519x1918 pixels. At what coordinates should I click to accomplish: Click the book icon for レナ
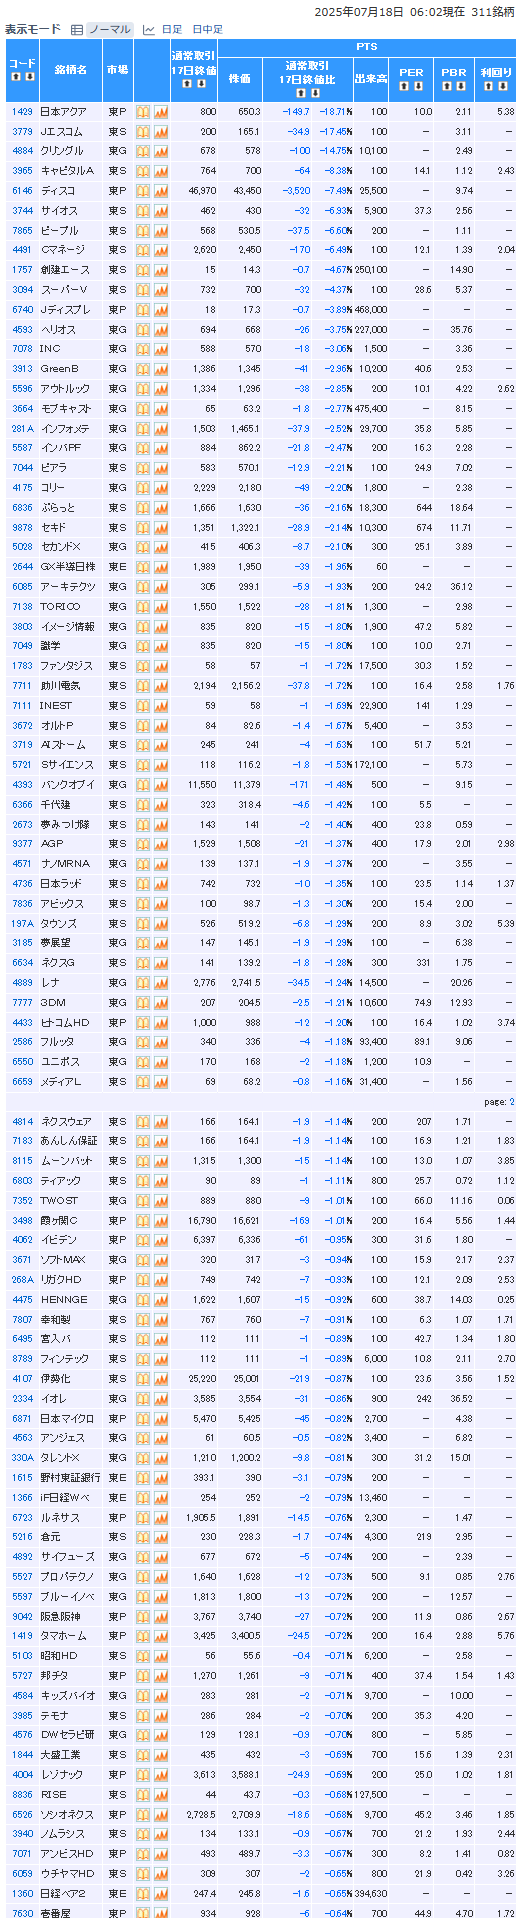[143, 983]
